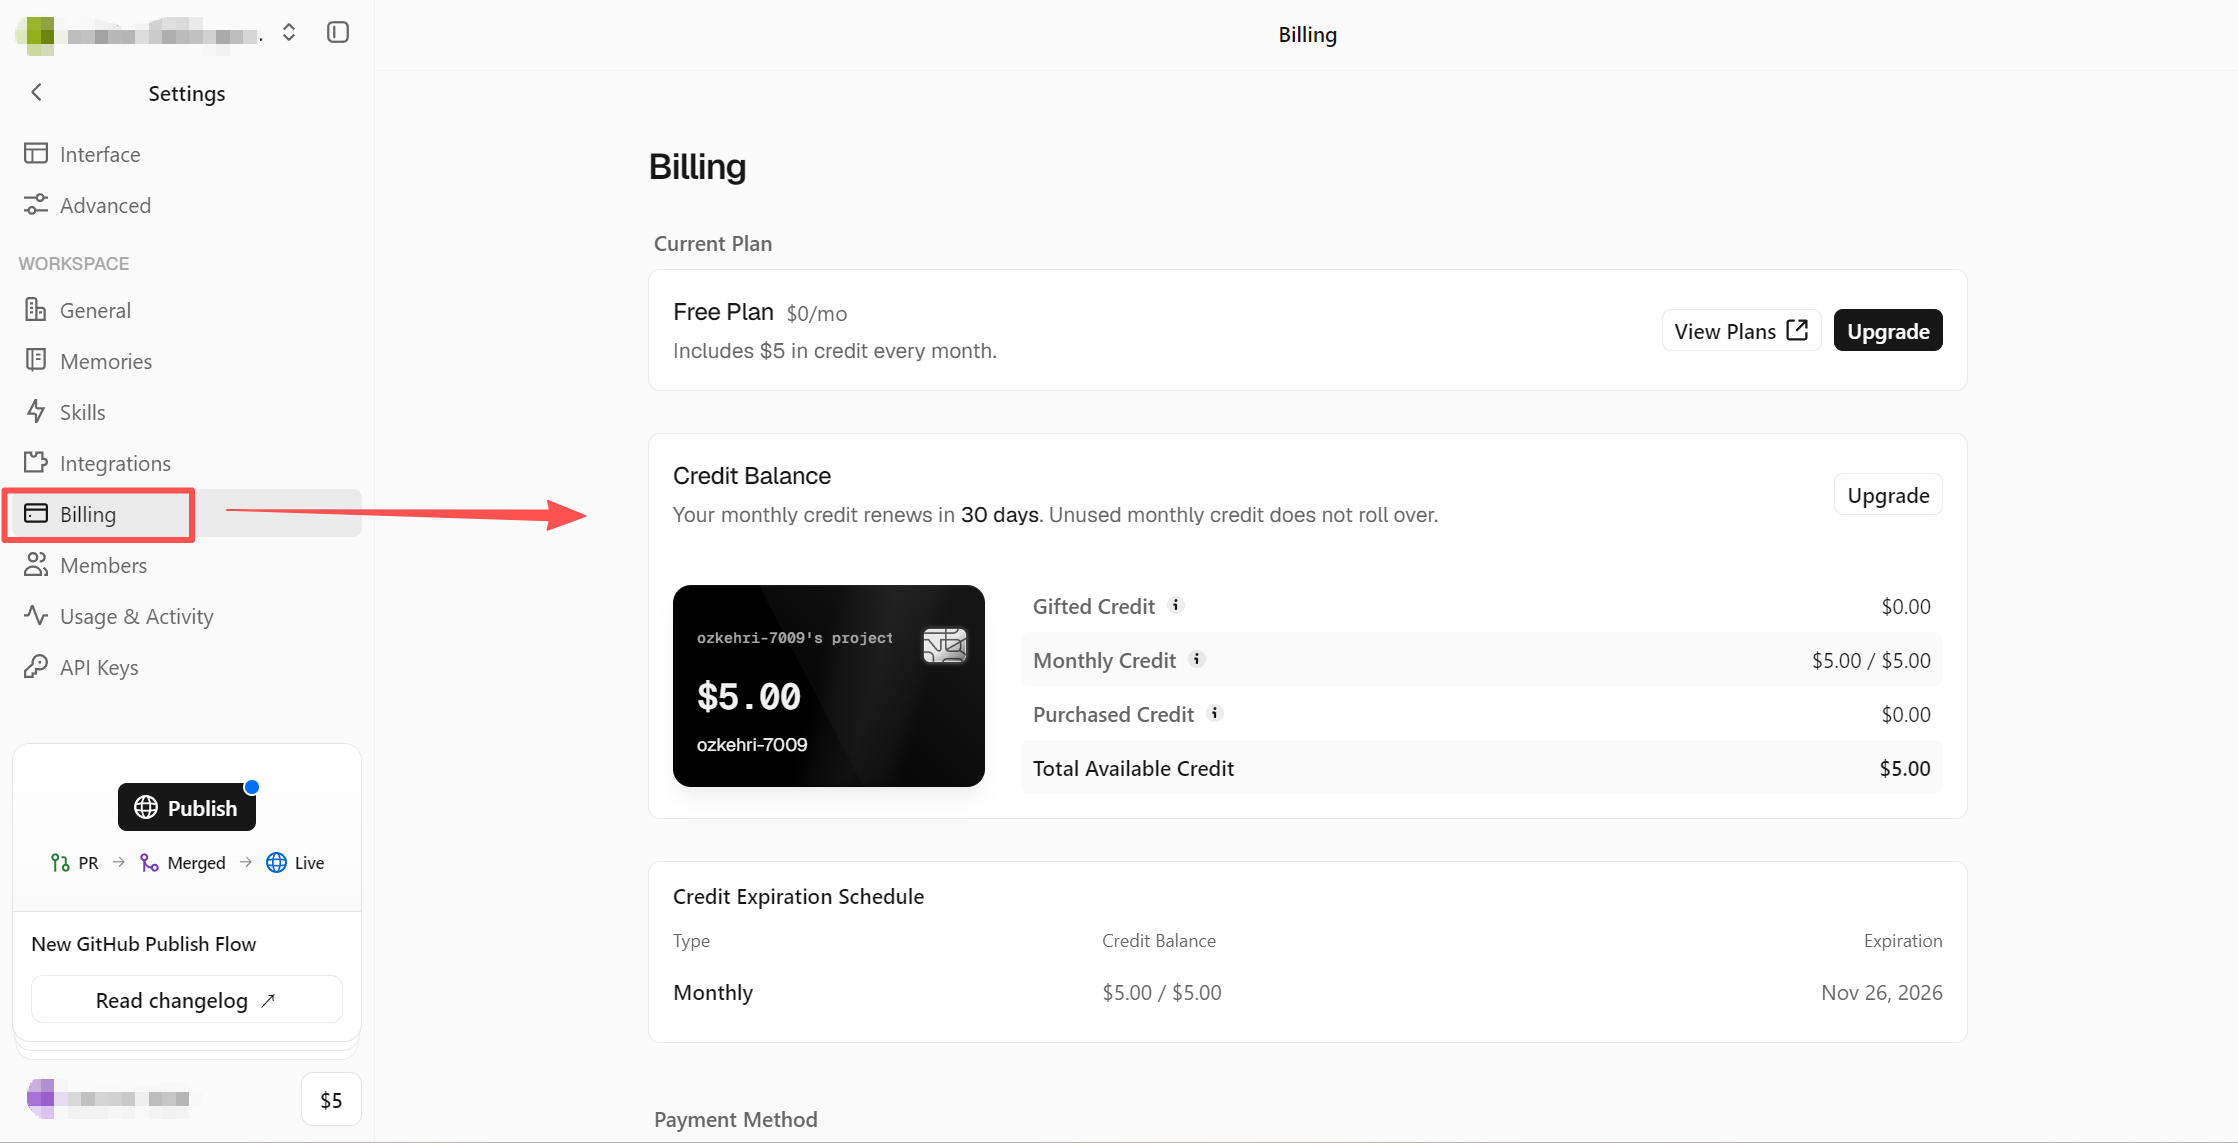The height and width of the screenshot is (1143, 2238).
Task: Click the Publish button
Action: tap(187, 807)
